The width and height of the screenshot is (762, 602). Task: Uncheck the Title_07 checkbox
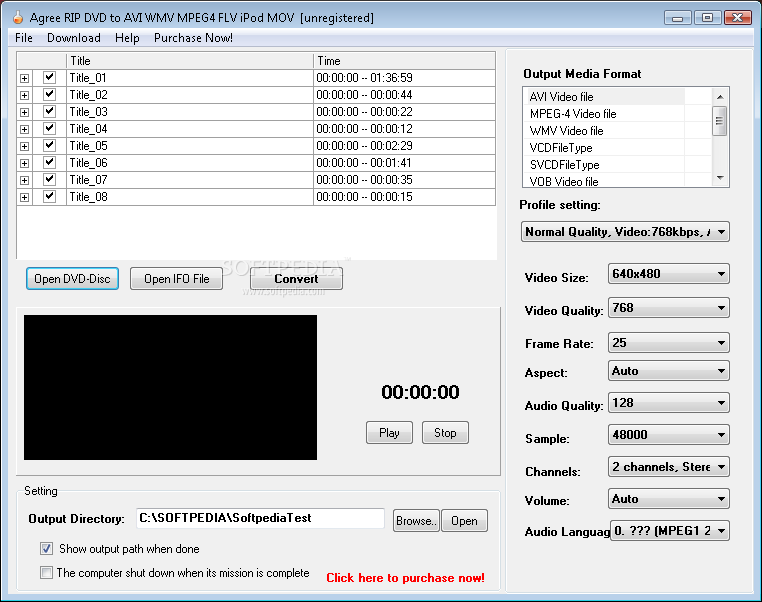[49, 179]
